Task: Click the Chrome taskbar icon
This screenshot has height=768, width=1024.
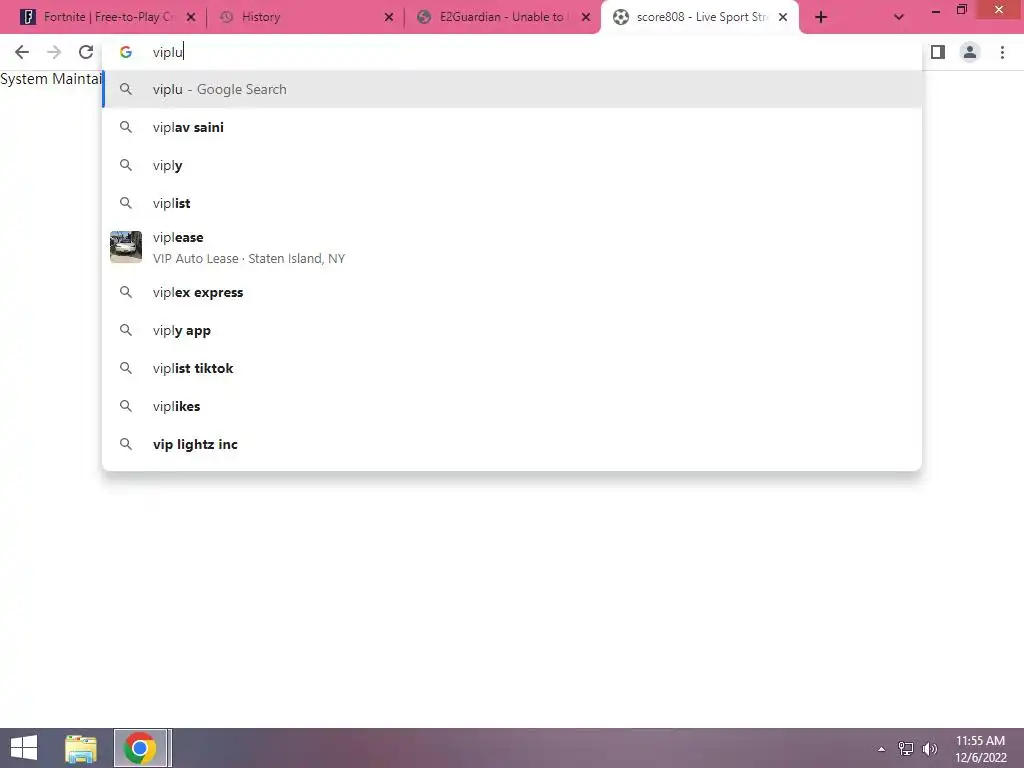Action: (140, 748)
